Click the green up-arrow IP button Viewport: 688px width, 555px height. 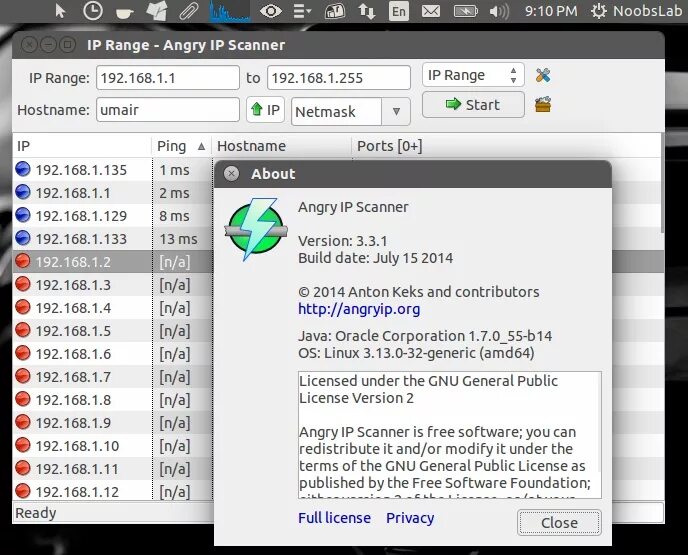coord(265,109)
